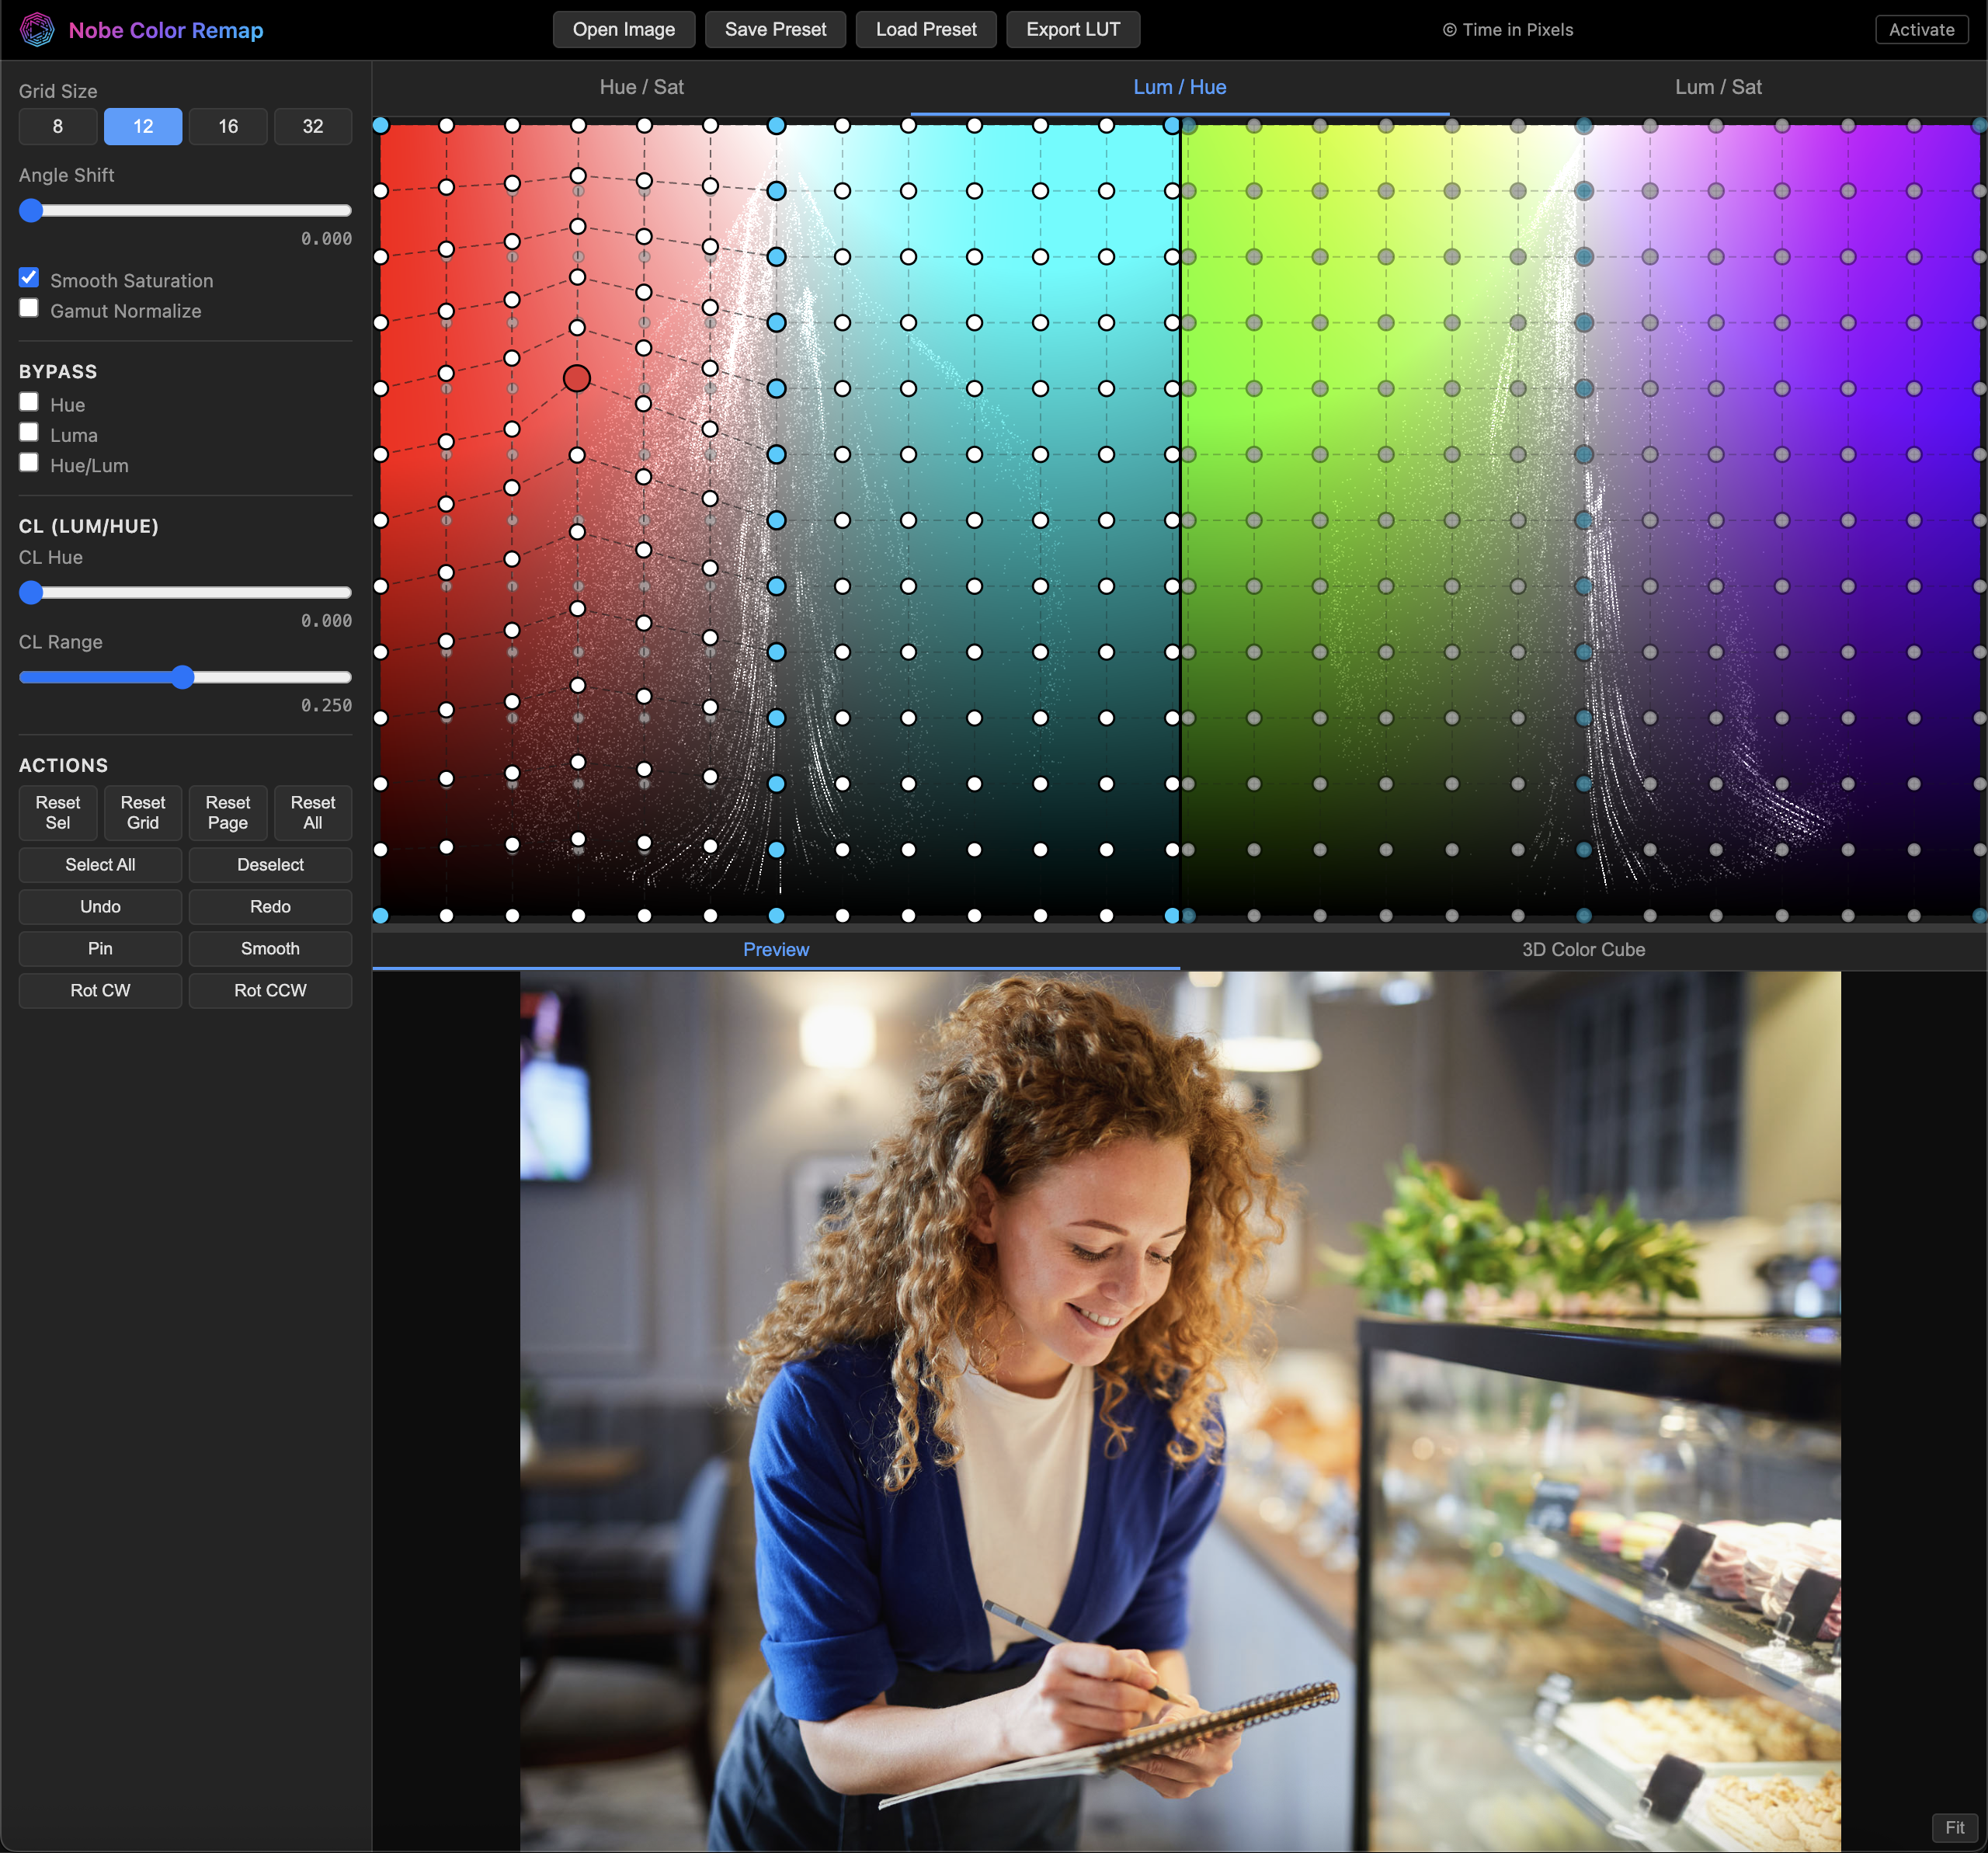Open a new image
Screen dimensions: 1988x1853
(x=623, y=29)
